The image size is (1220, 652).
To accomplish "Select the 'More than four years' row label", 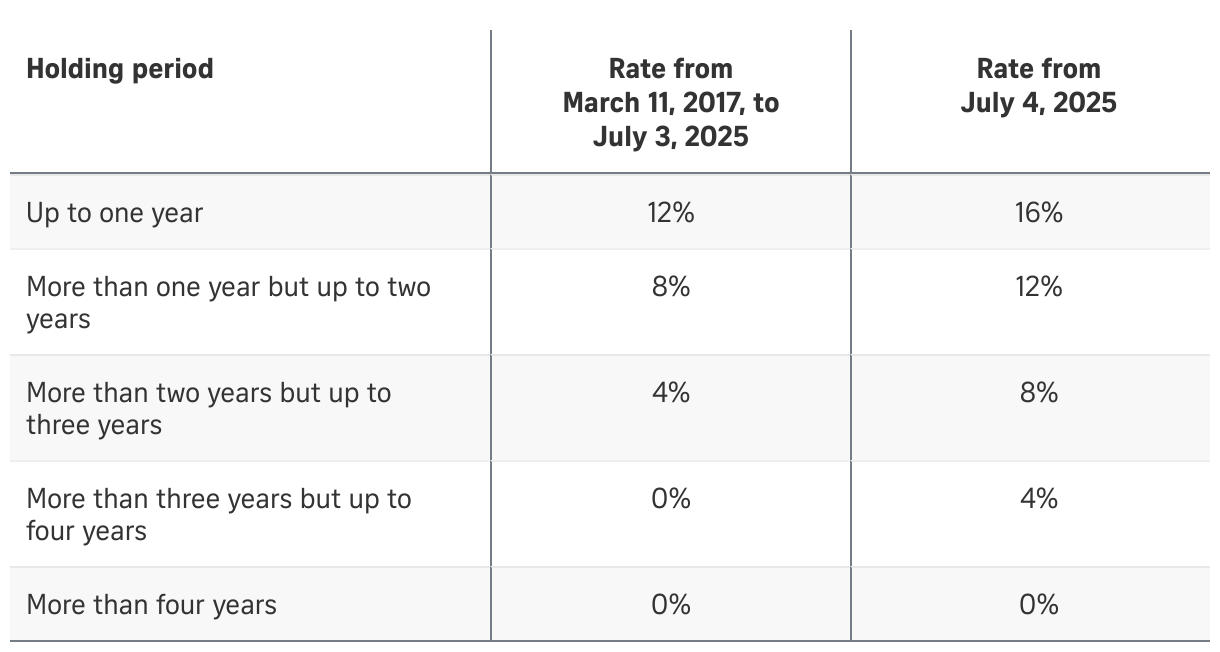I will (152, 605).
